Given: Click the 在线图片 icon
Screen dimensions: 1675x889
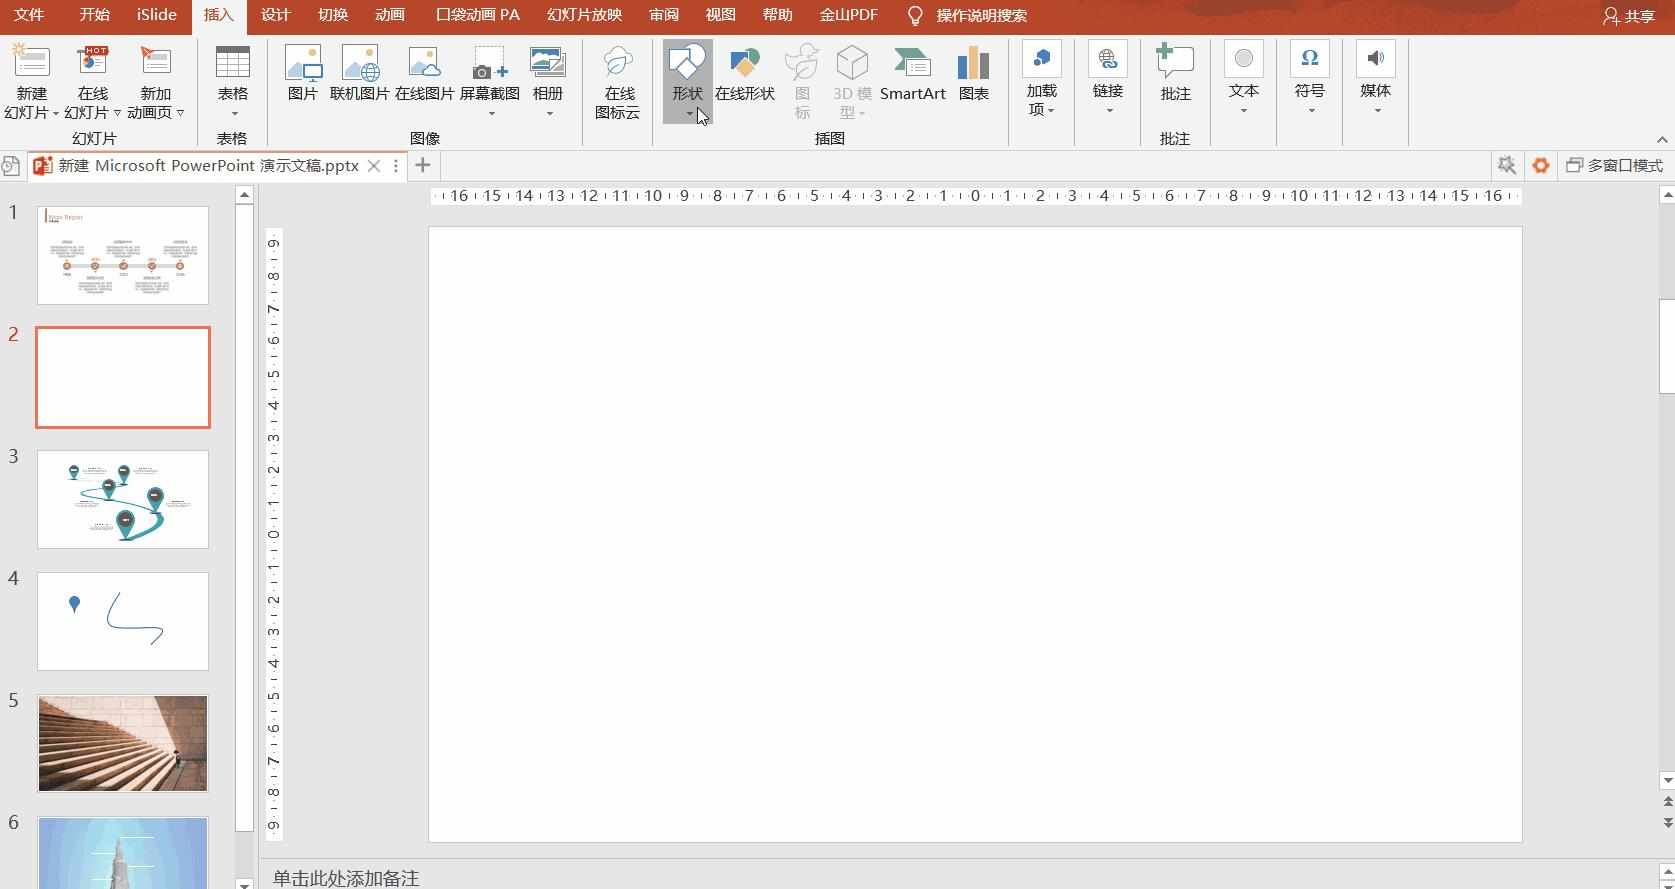Looking at the screenshot, I should [425, 62].
